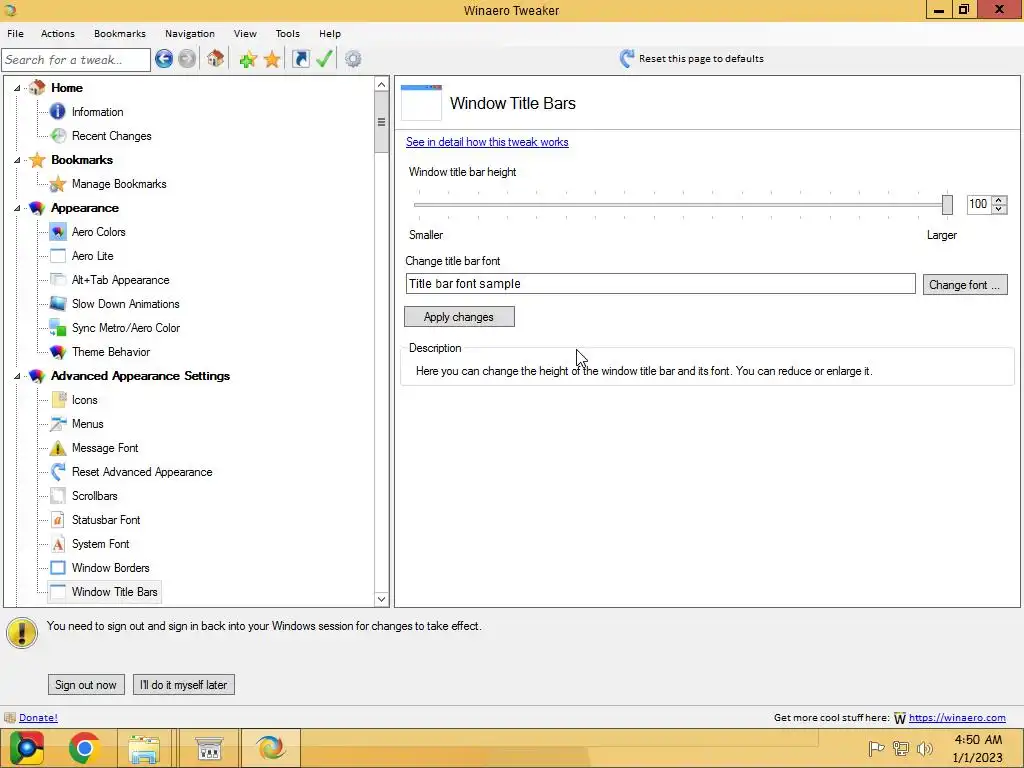Click the Message Font warning icon

point(58,448)
